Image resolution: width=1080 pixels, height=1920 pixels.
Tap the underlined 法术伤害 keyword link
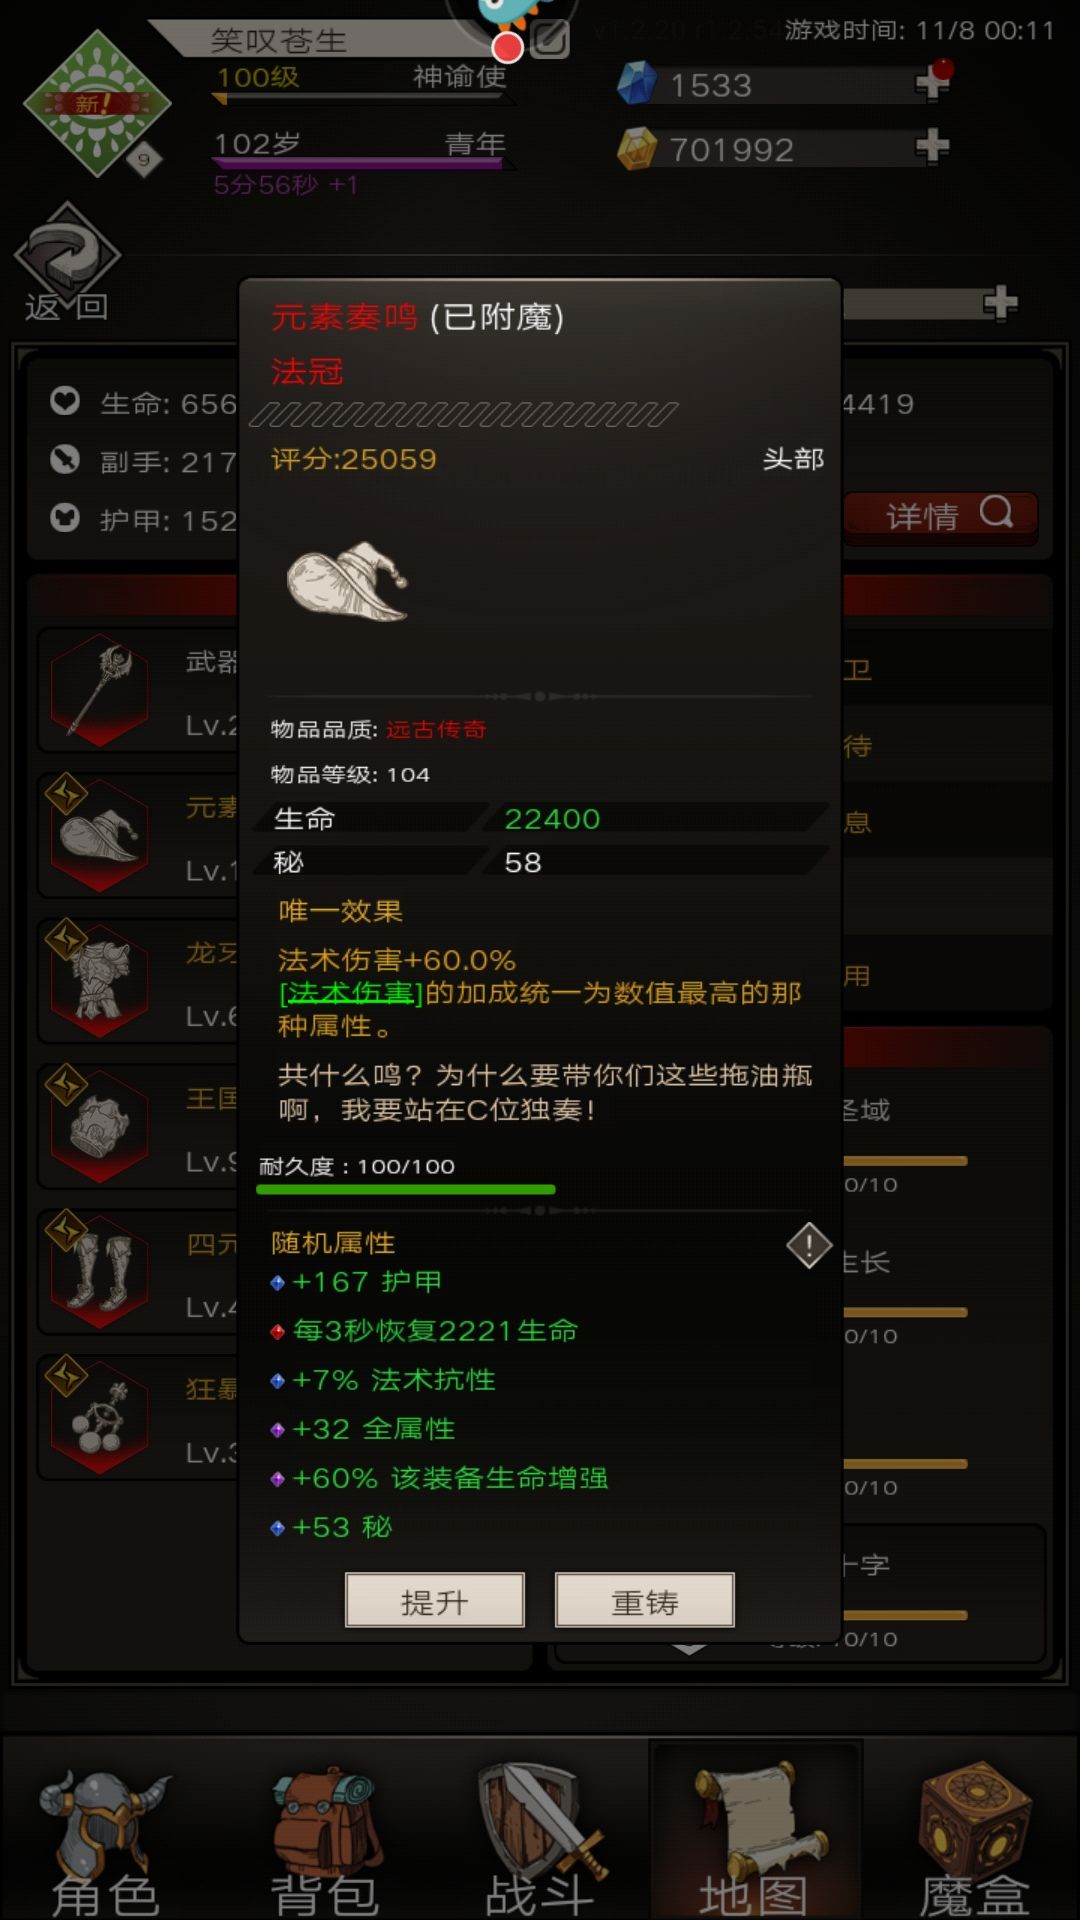tap(351, 993)
